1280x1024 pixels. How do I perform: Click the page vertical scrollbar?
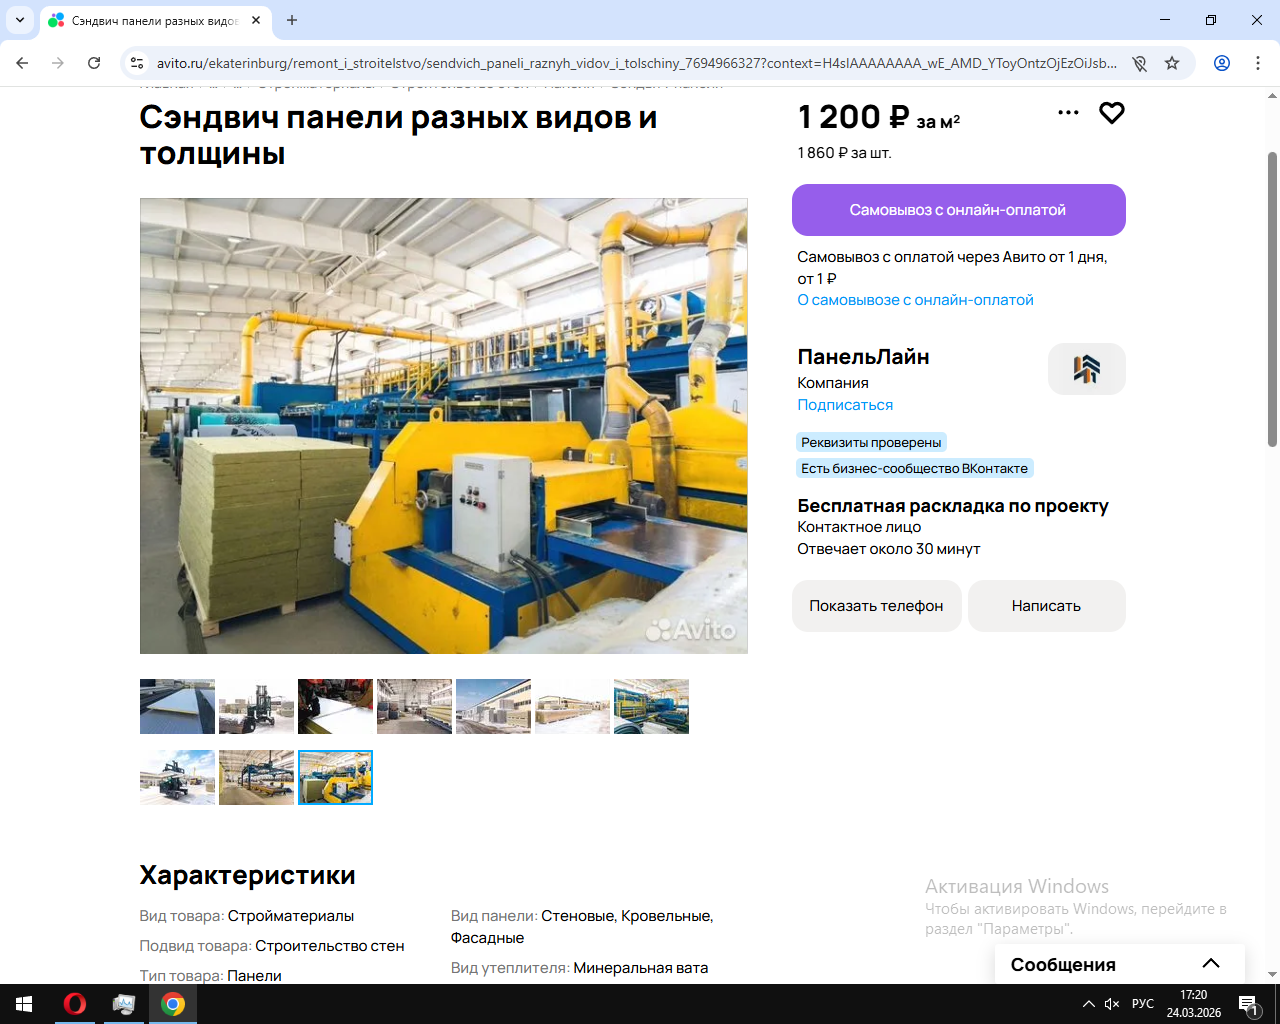[x=1272, y=300]
